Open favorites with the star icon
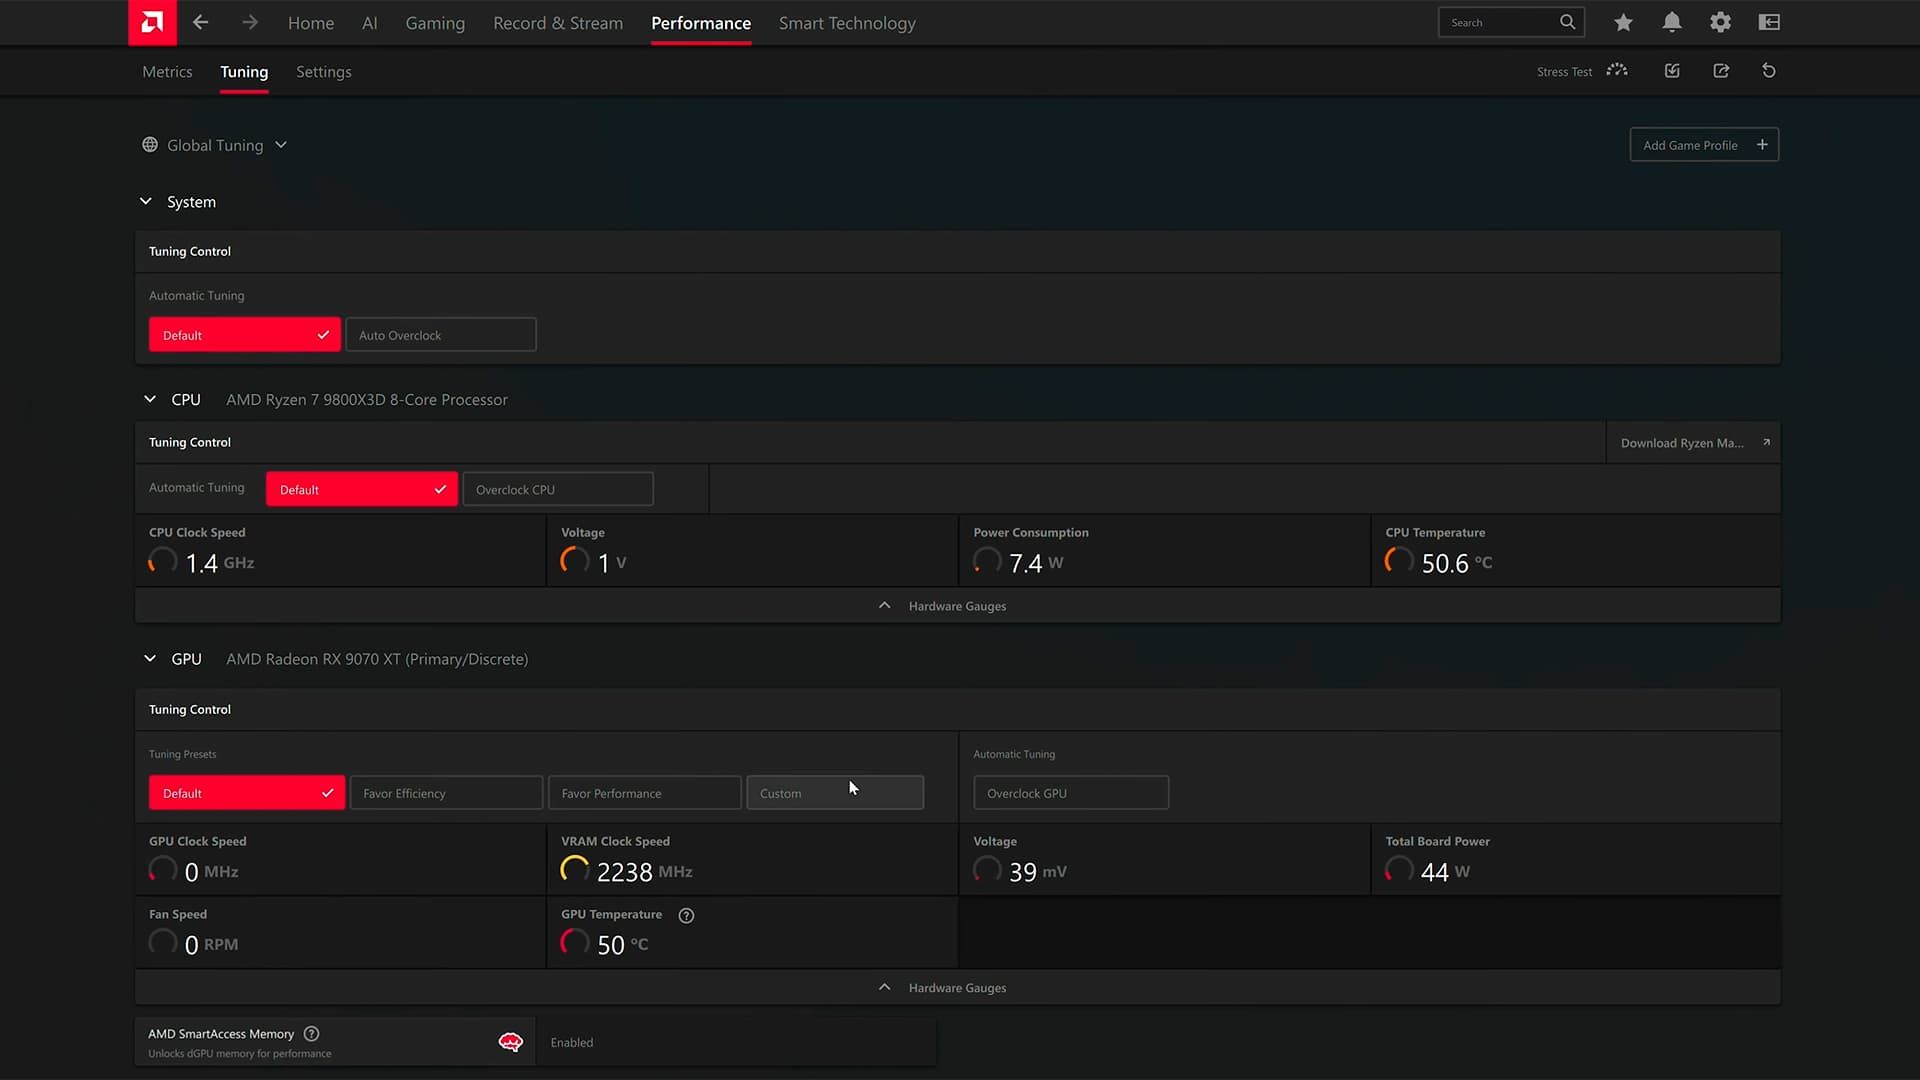 click(1623, 22)
